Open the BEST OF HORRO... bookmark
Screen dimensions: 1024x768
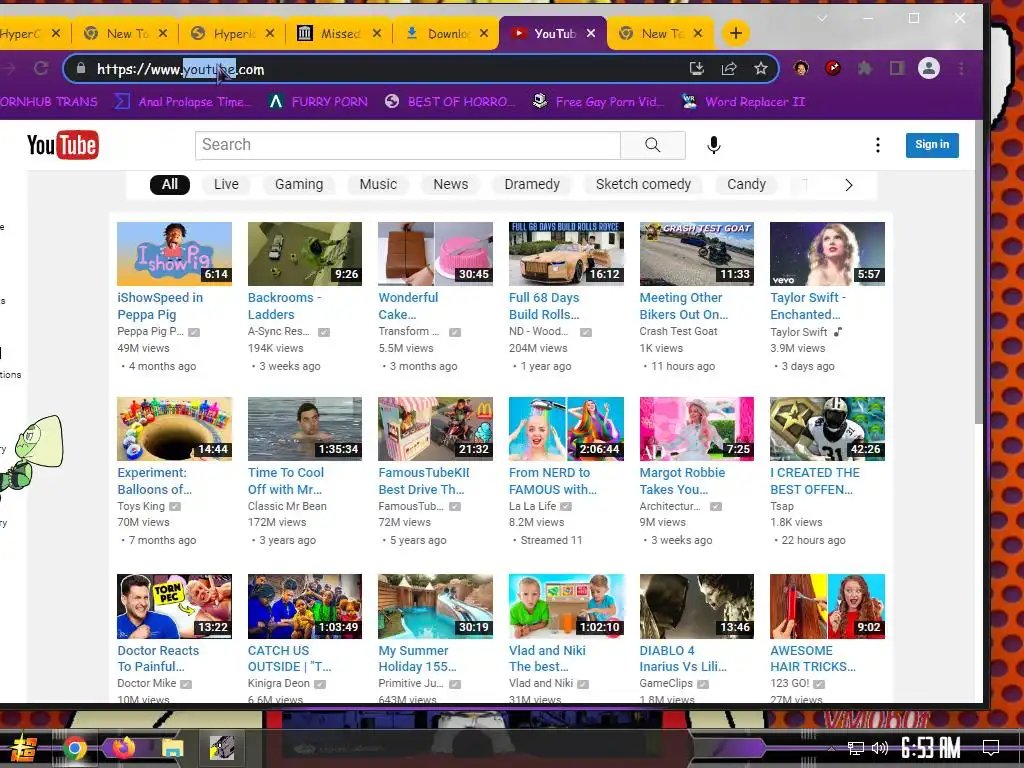(x=450, y=102)
